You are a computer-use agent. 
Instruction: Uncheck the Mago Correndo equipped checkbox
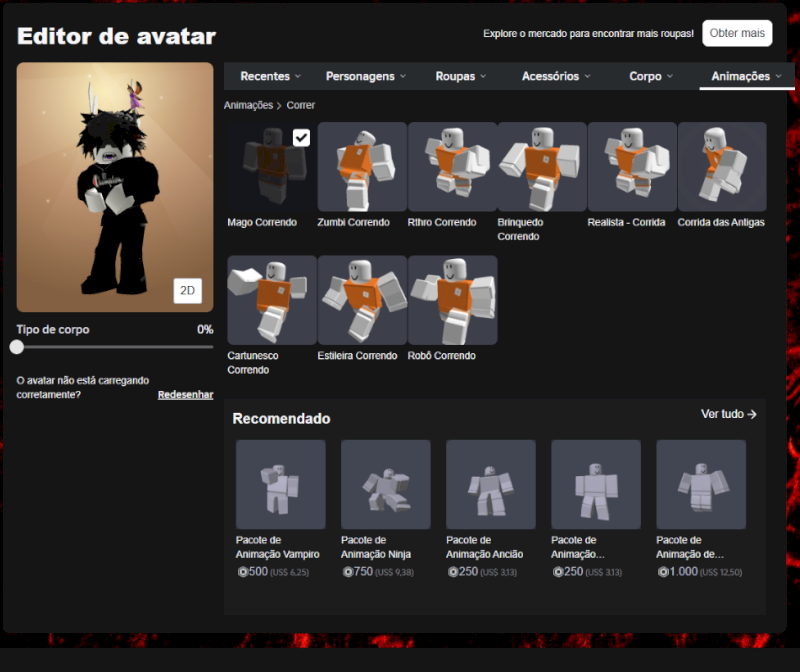tap(301, 137)
